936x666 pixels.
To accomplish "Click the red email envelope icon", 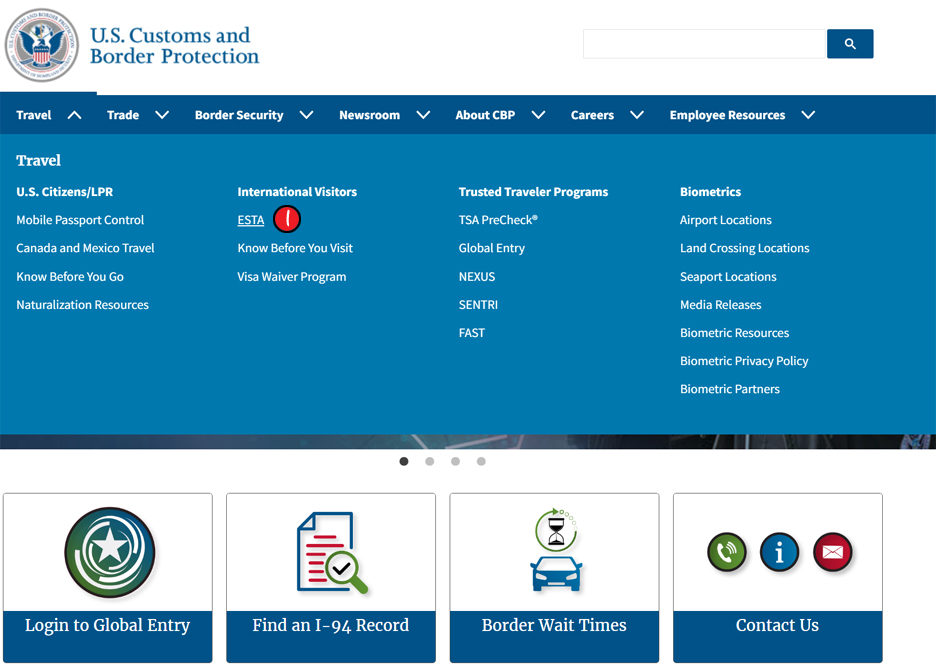I will pyautogui.click(x=832, y=552).
